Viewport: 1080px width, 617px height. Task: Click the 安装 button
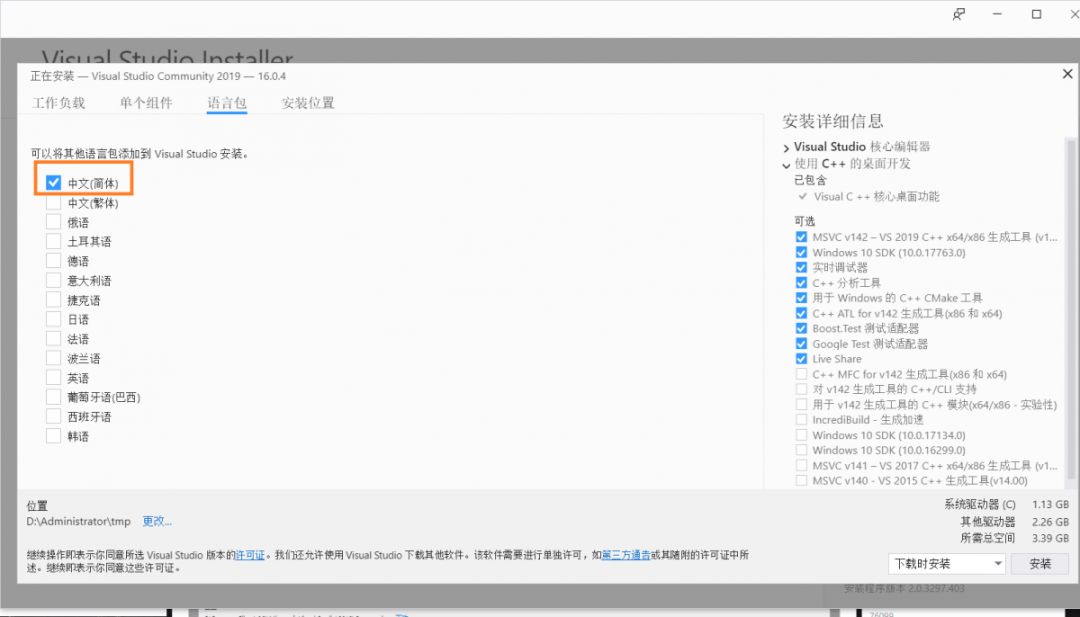(1040, 563)
